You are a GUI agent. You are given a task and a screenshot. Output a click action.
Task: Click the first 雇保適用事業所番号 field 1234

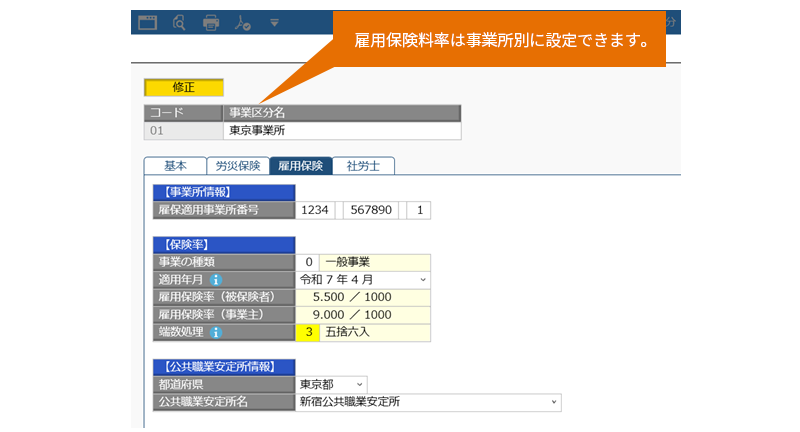(317, 210)
